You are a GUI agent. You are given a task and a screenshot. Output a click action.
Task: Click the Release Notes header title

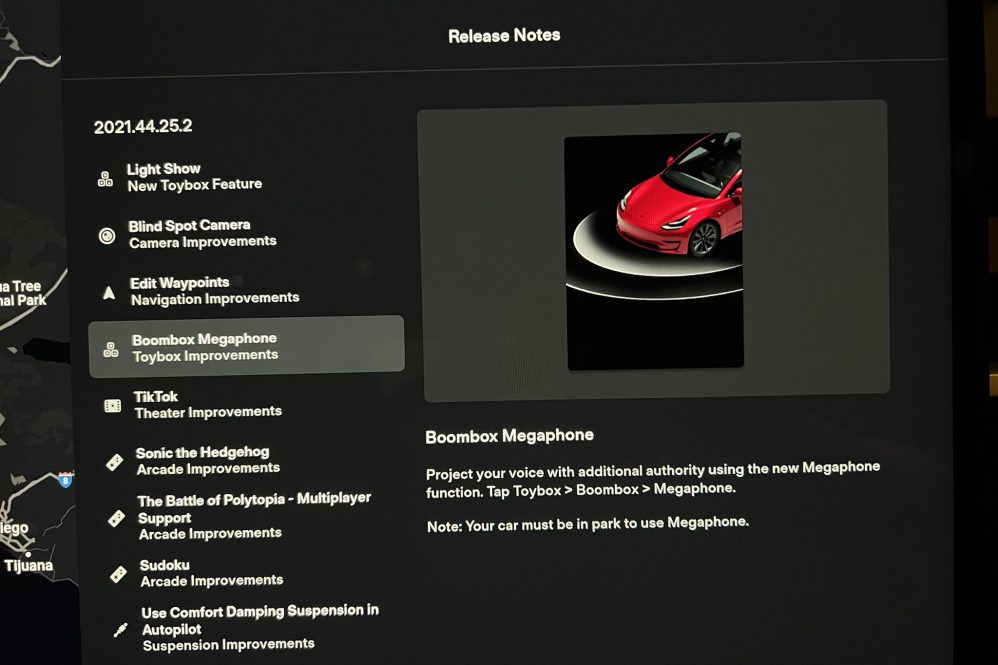[504, 36]
